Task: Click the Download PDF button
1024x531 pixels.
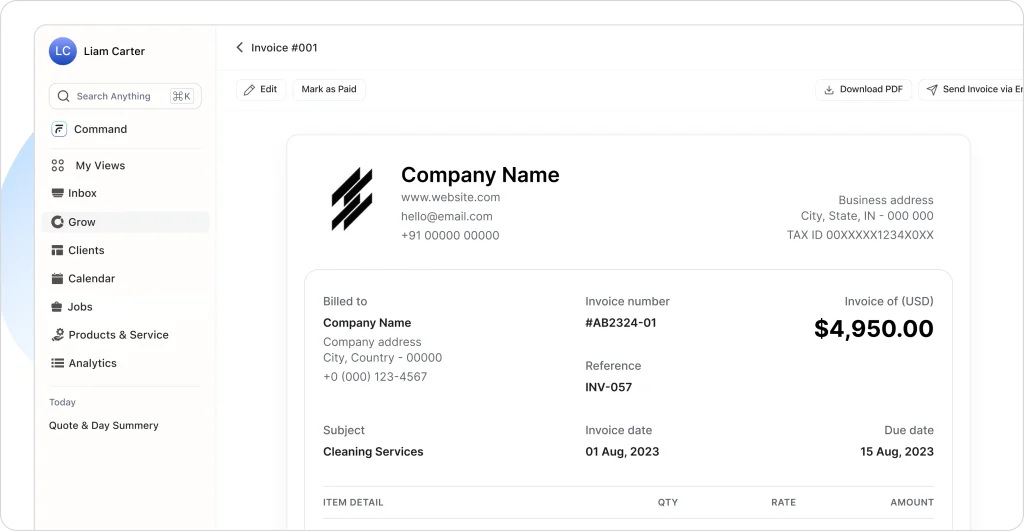Action: pos(863,89)
